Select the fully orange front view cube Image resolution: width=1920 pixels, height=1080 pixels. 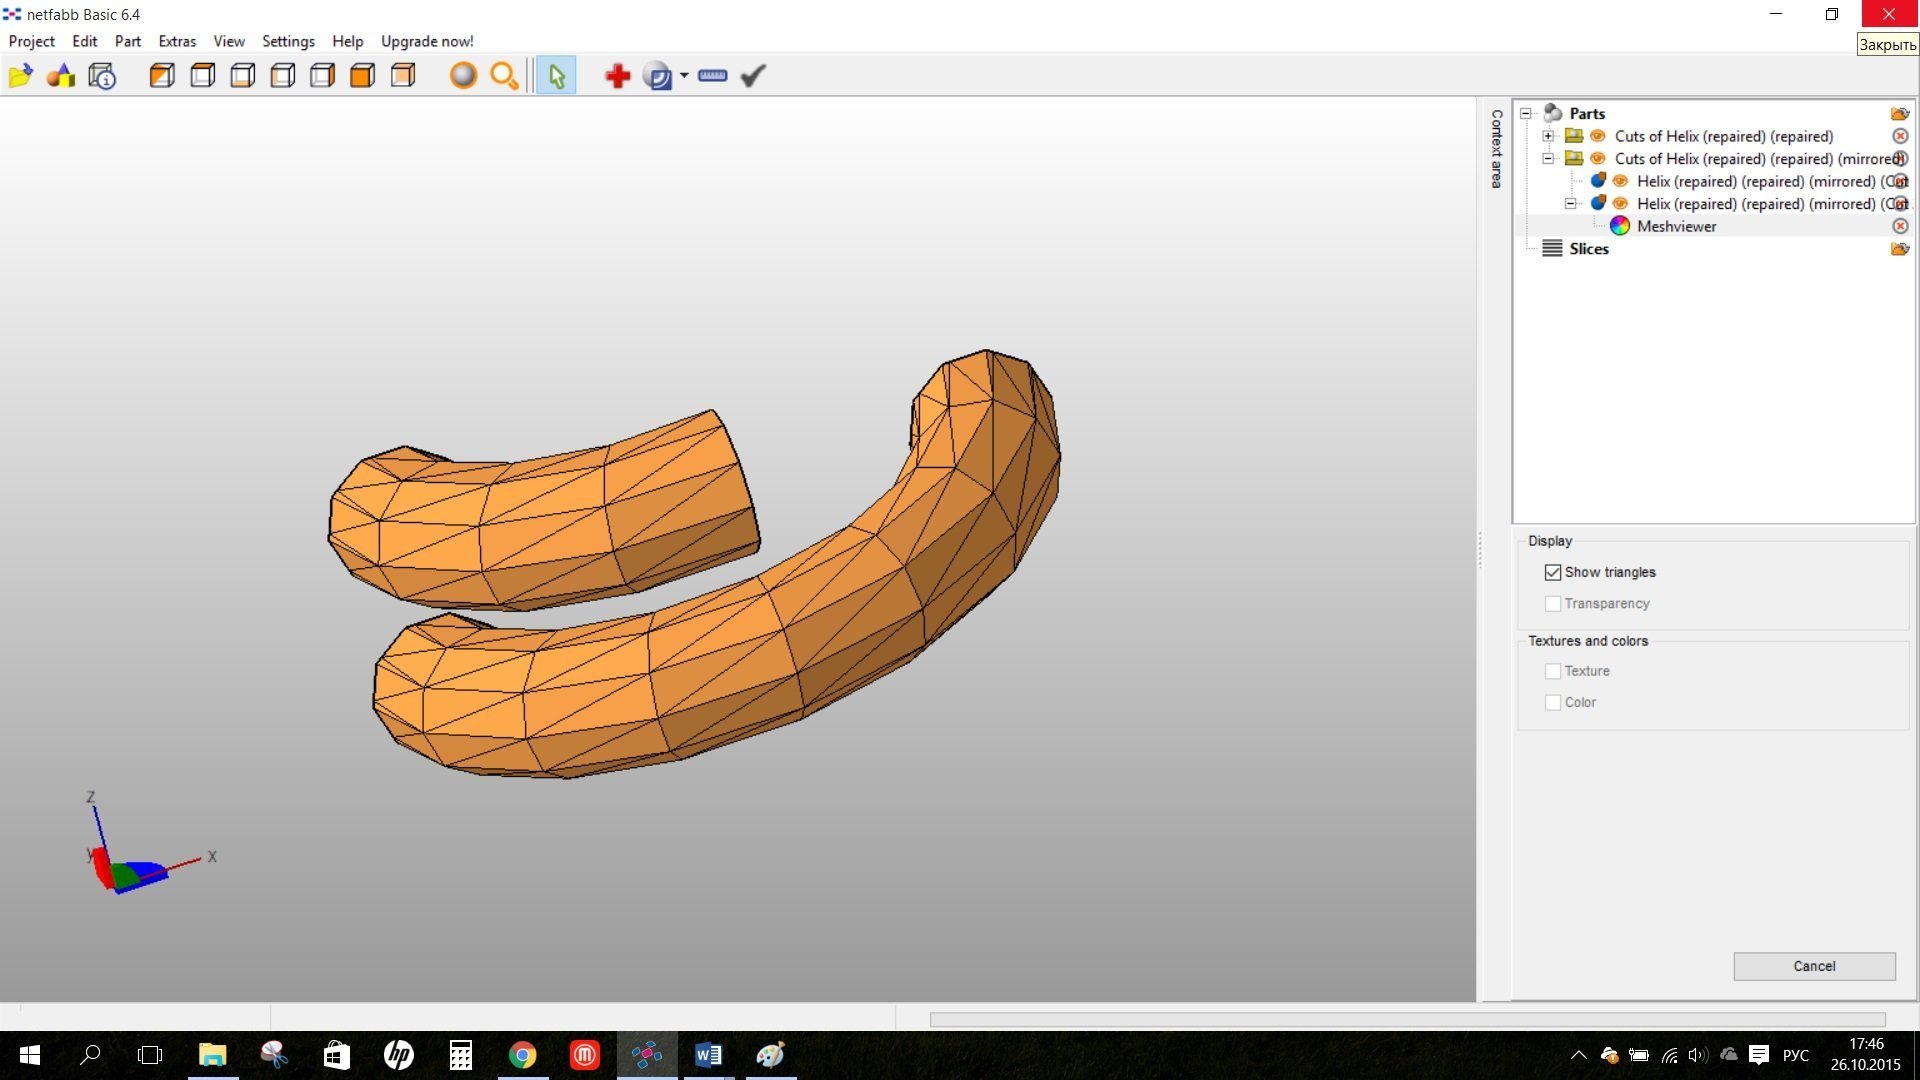[x=362, y=76]
